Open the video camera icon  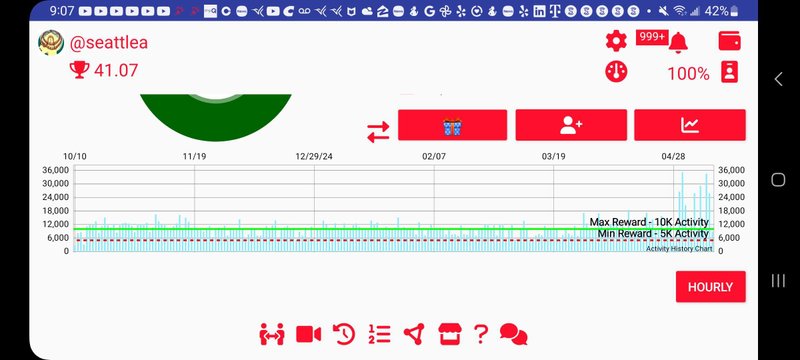308,335
